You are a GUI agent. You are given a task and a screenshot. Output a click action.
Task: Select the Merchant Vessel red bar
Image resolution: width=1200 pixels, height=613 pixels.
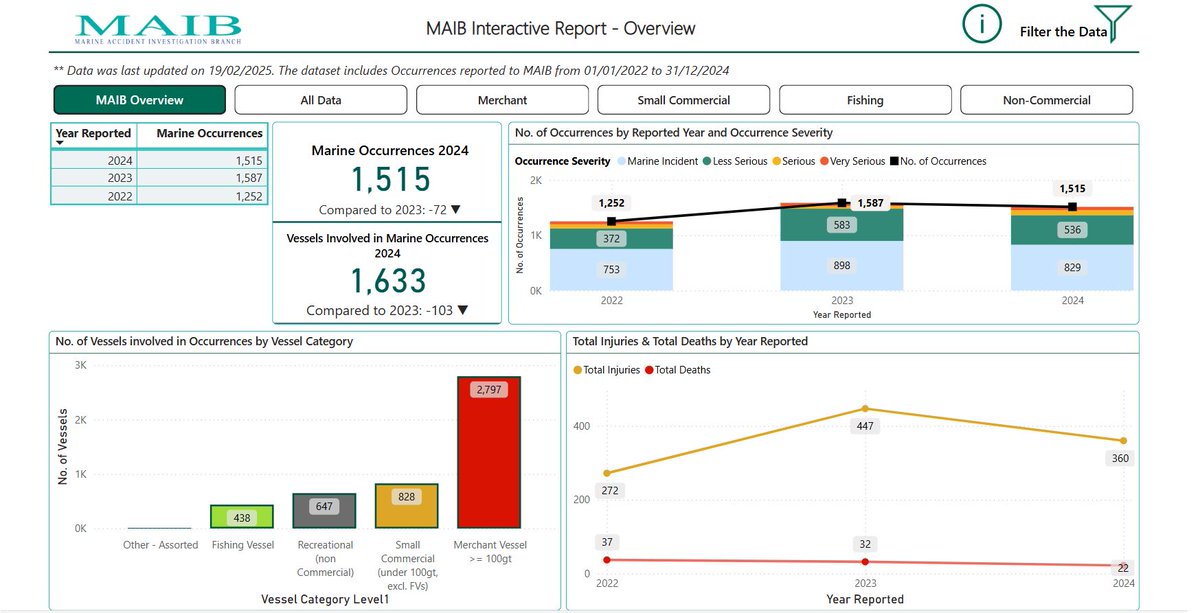489,452
